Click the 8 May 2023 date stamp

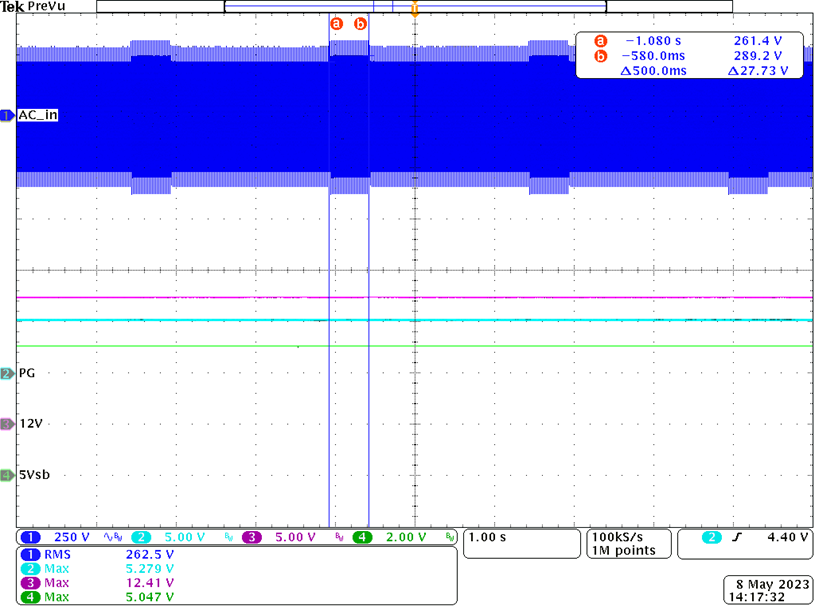(x=772, y=584)
